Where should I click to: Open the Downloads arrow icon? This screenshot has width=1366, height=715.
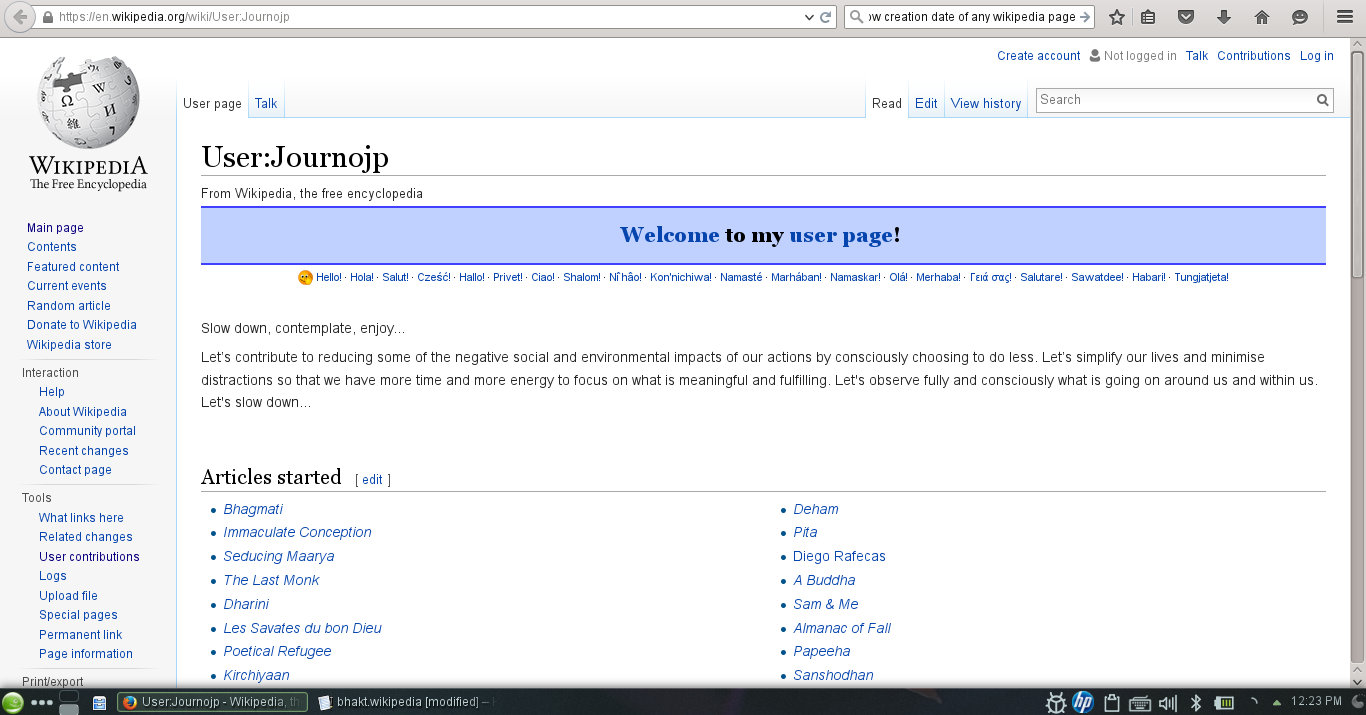pyautogui.click(x=1223, y=17)
